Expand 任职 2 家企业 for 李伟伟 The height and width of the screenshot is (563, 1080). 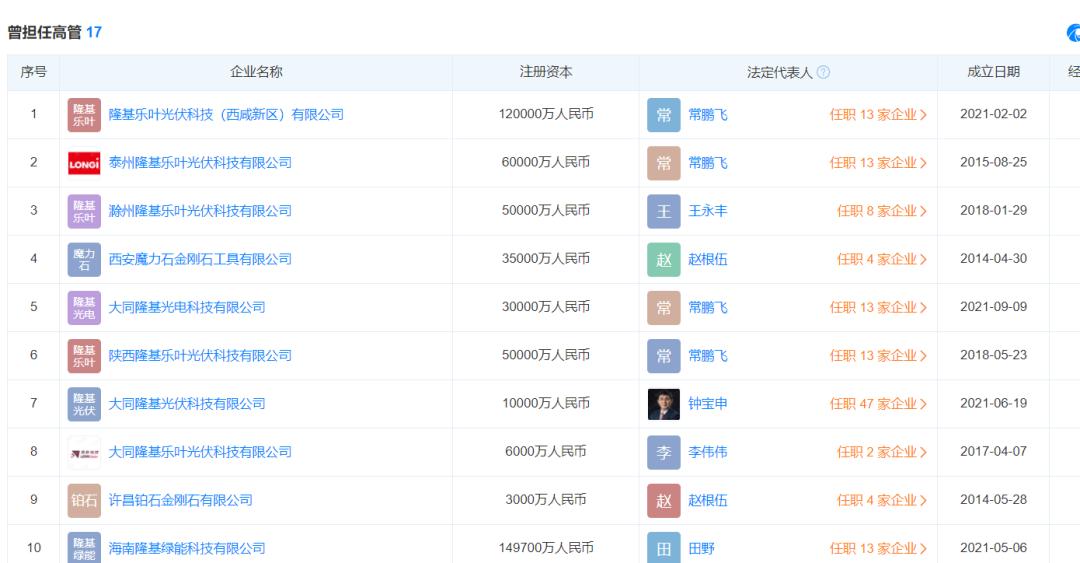point(882,452)
